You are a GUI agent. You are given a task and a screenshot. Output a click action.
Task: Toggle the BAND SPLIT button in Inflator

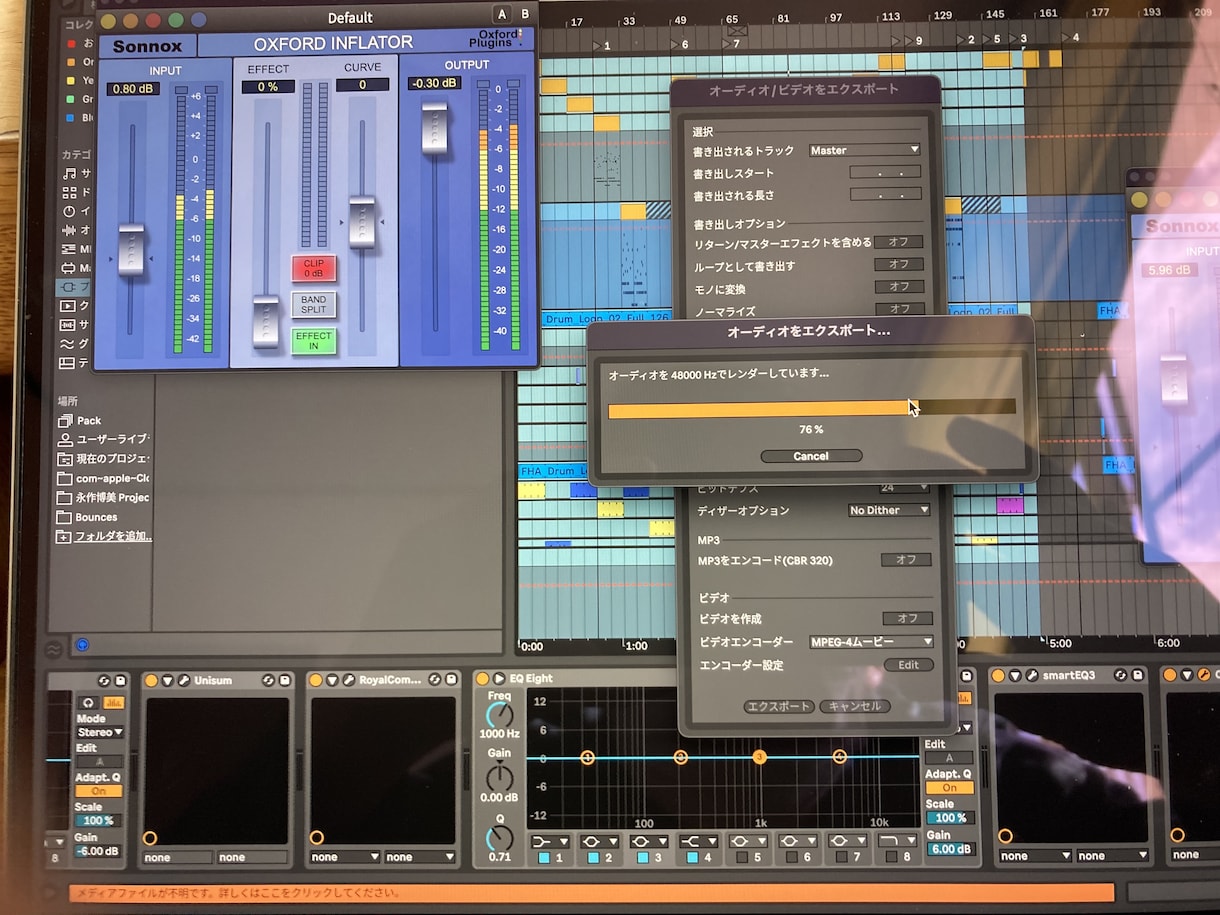click(313, 305)
